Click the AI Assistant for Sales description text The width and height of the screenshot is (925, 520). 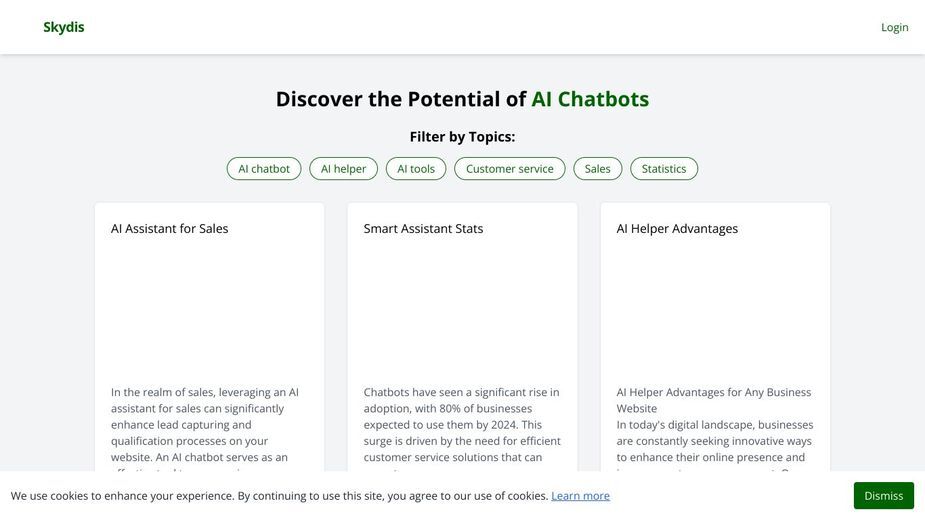[206, 427]
